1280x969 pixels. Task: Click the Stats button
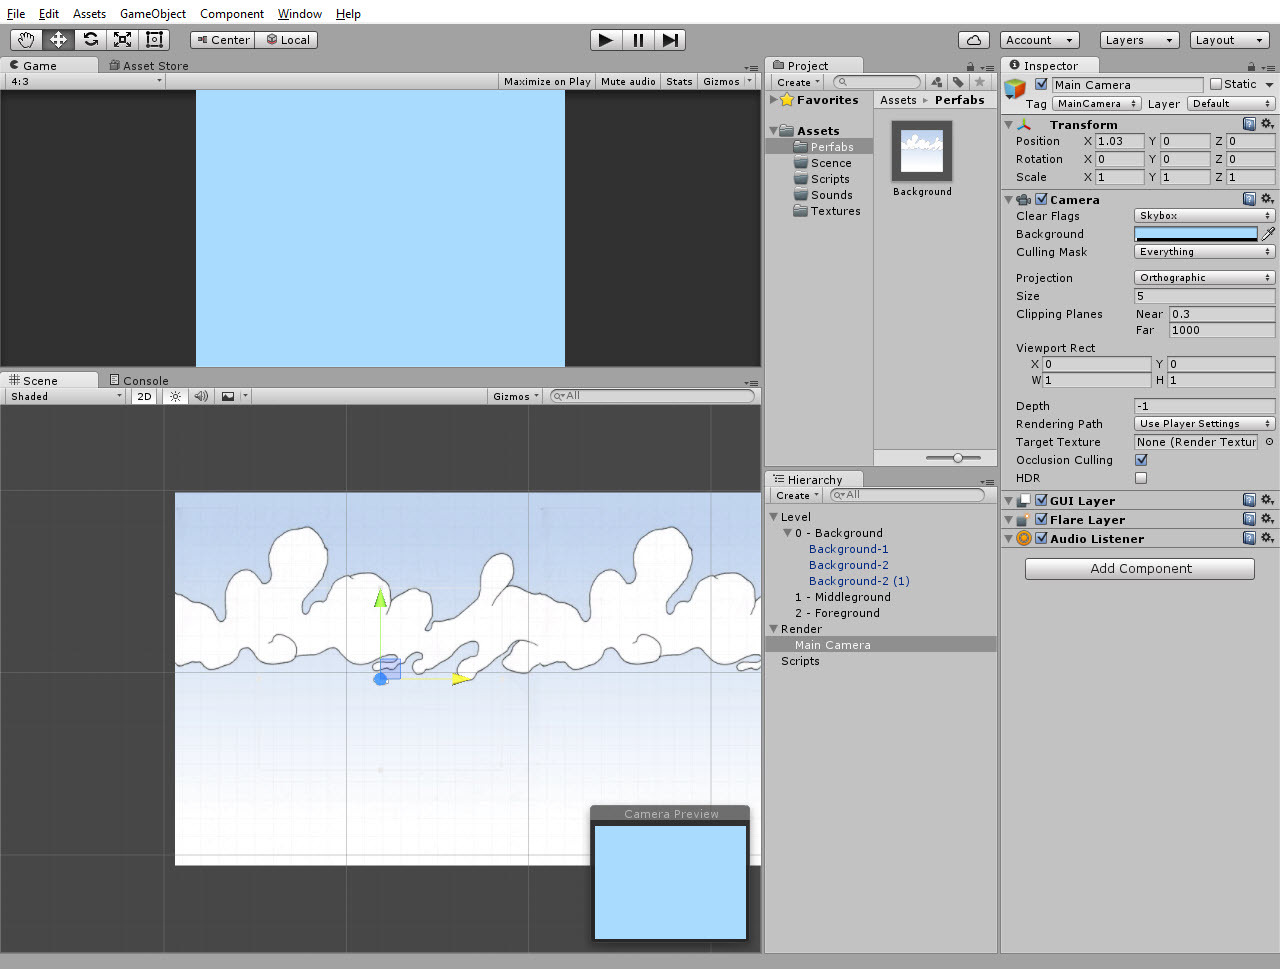(679, 82)
